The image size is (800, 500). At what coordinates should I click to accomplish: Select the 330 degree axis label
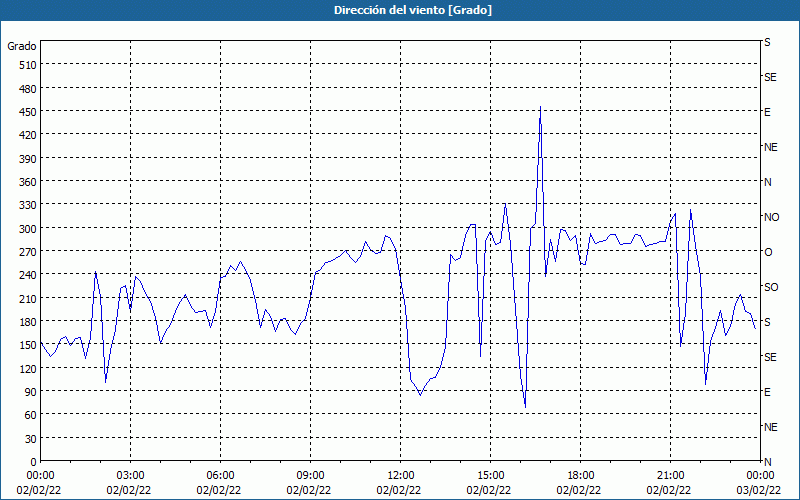(x=28, y=205)
